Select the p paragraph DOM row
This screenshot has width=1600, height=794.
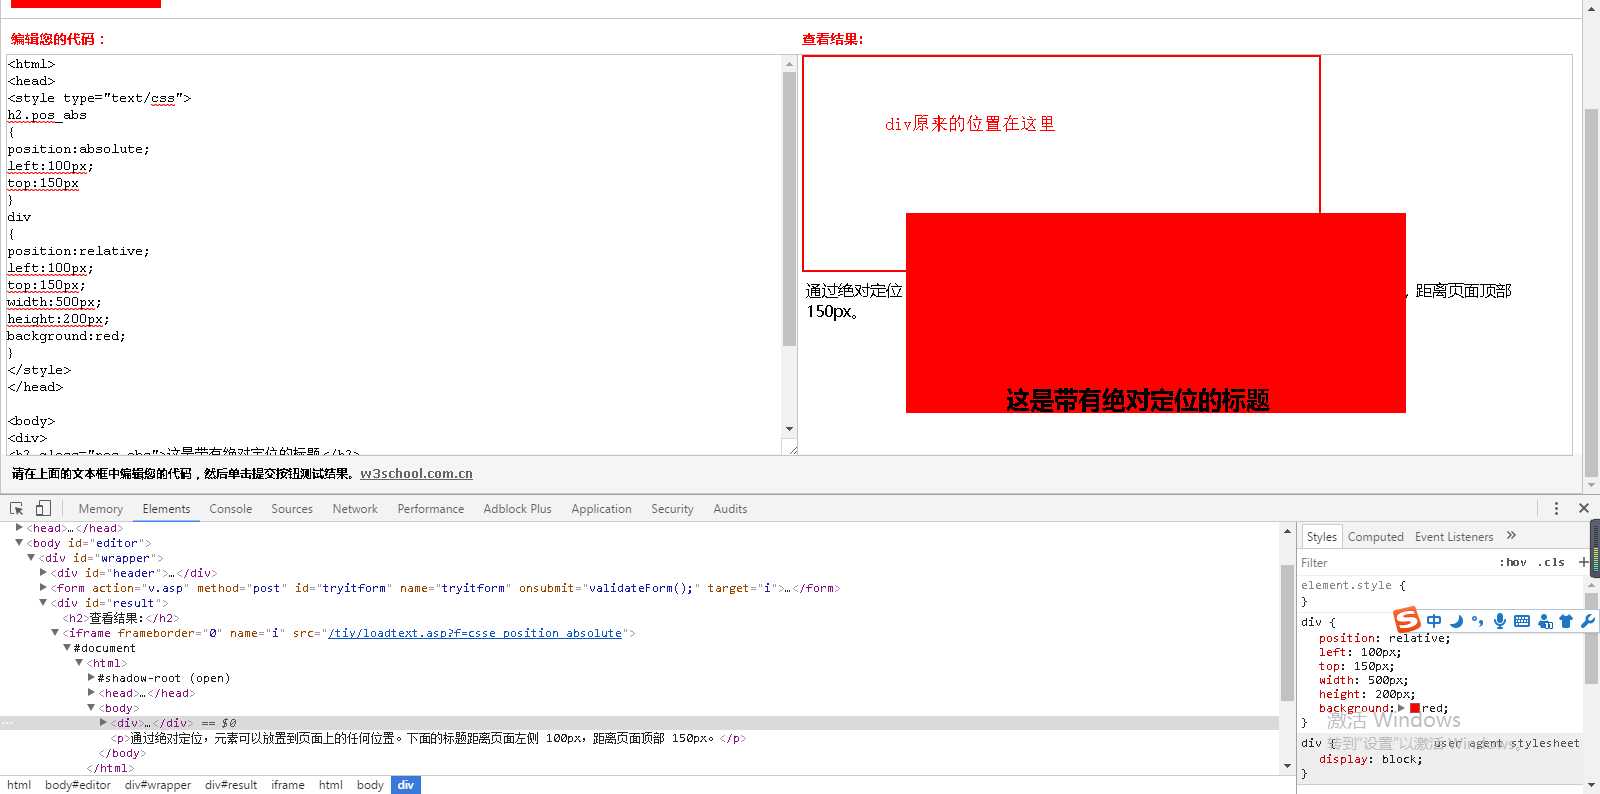(640, 738)
